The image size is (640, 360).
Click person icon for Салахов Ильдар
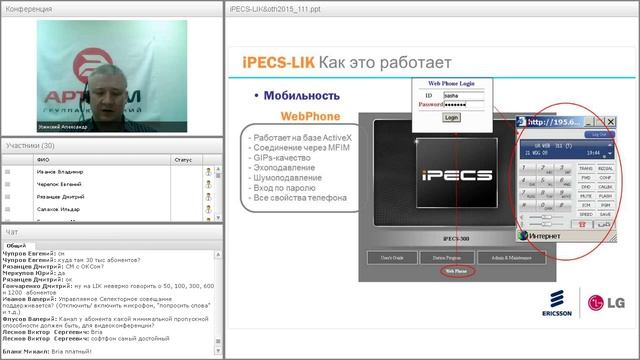click(x=209, y=209)
